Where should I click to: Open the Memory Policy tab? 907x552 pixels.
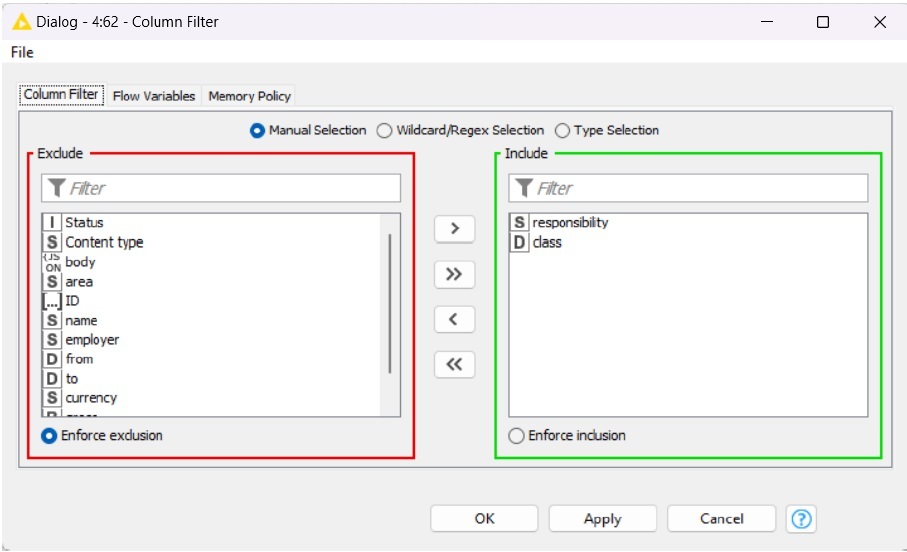click(x=249, y=96)
